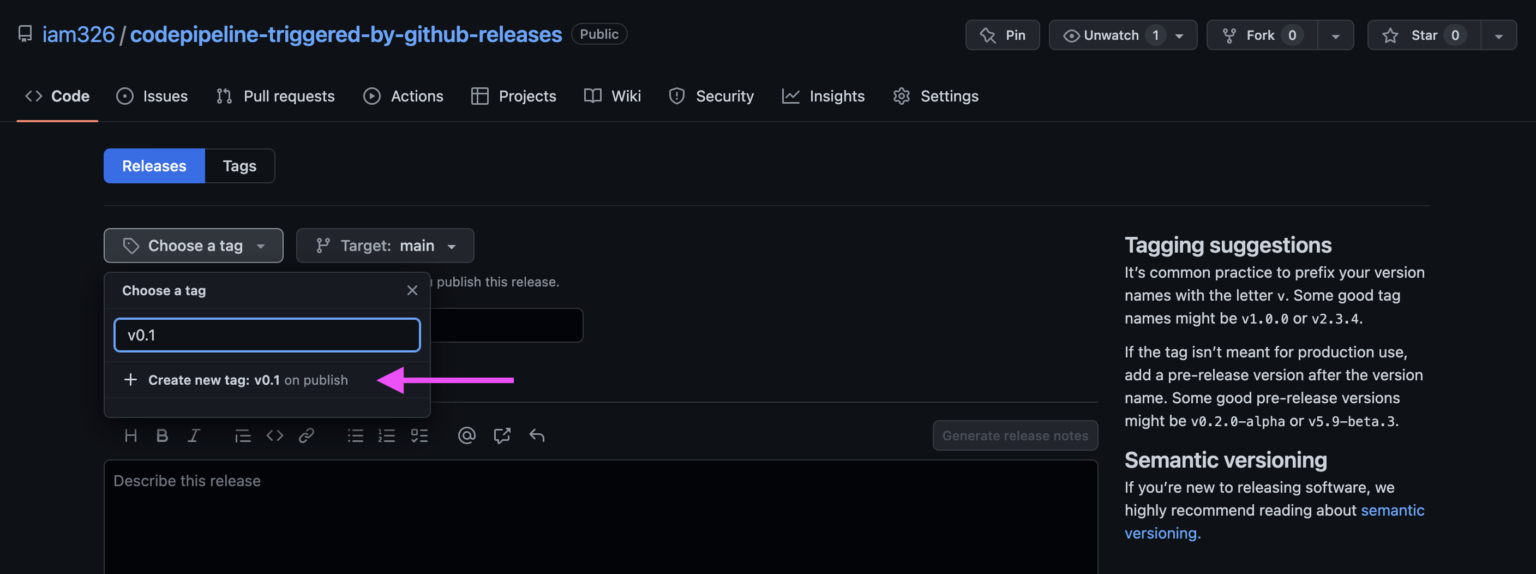
Task: Insert a bulleted list
Action: [355, 435]
